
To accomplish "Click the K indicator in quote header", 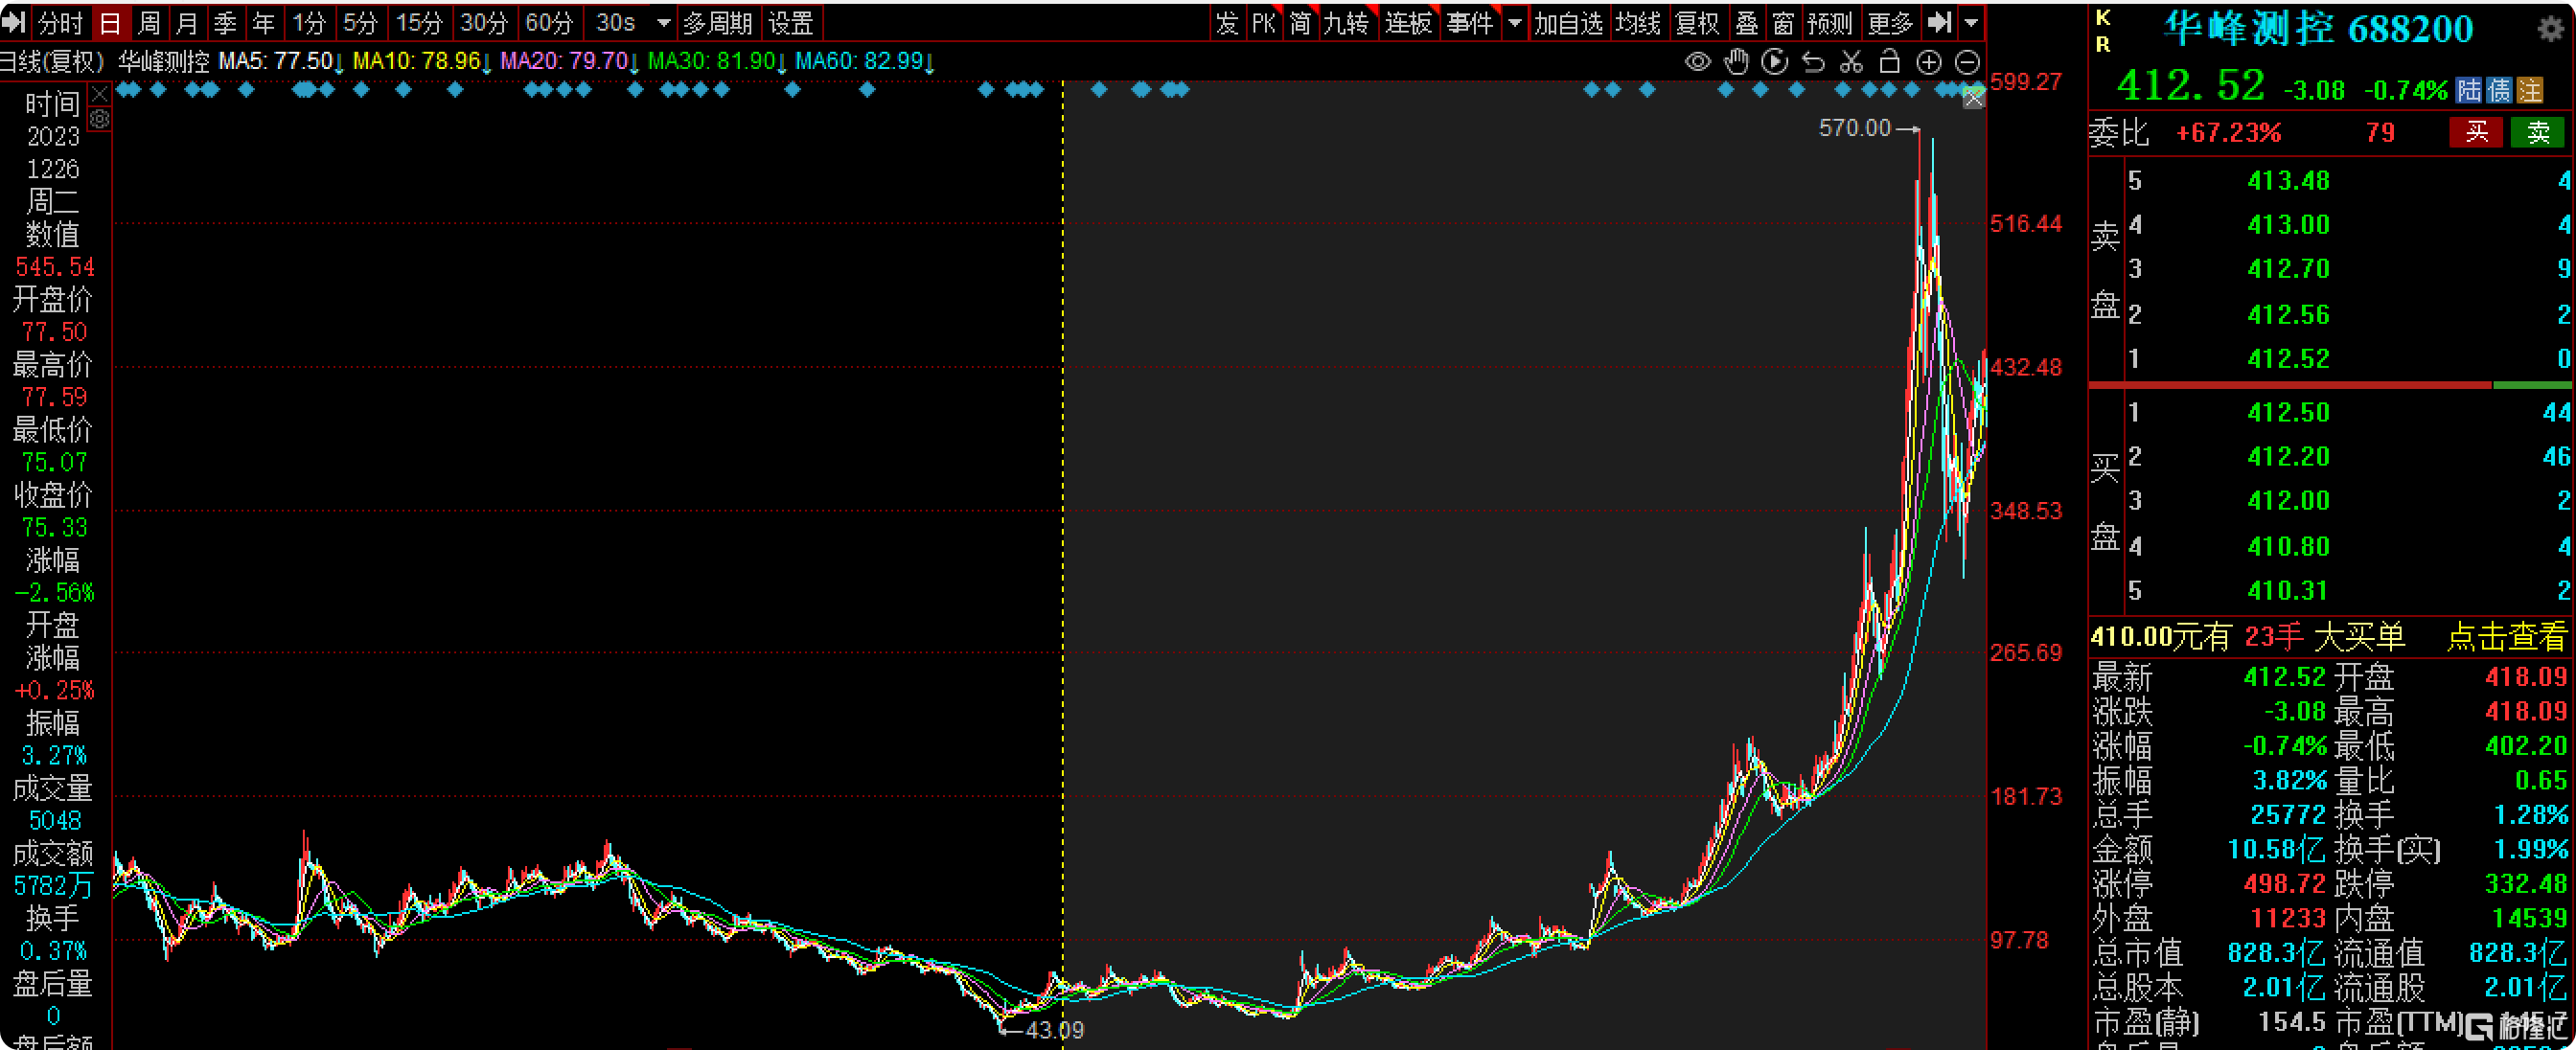I will tap(2103, 18).
